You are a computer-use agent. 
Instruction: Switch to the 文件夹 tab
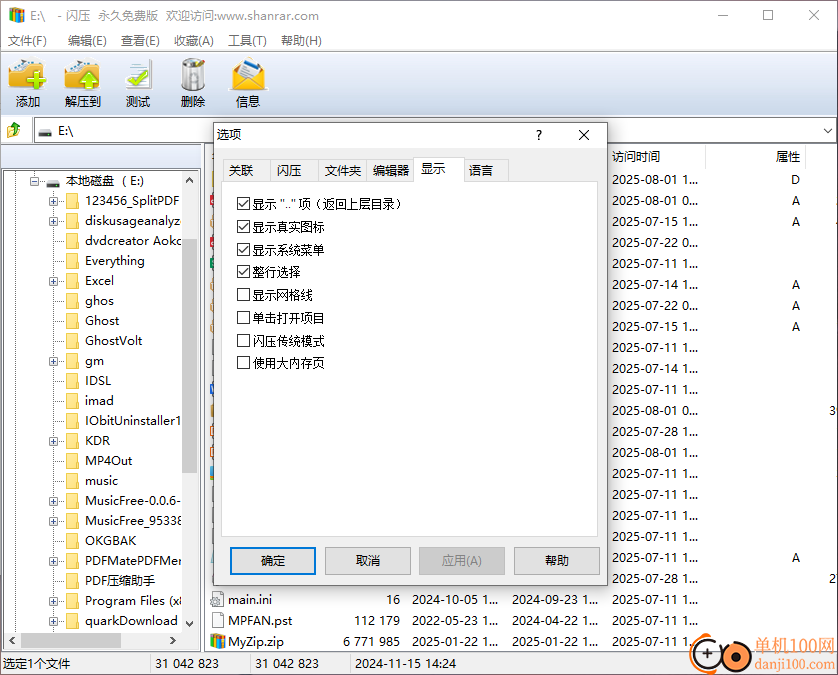[343, 170]
